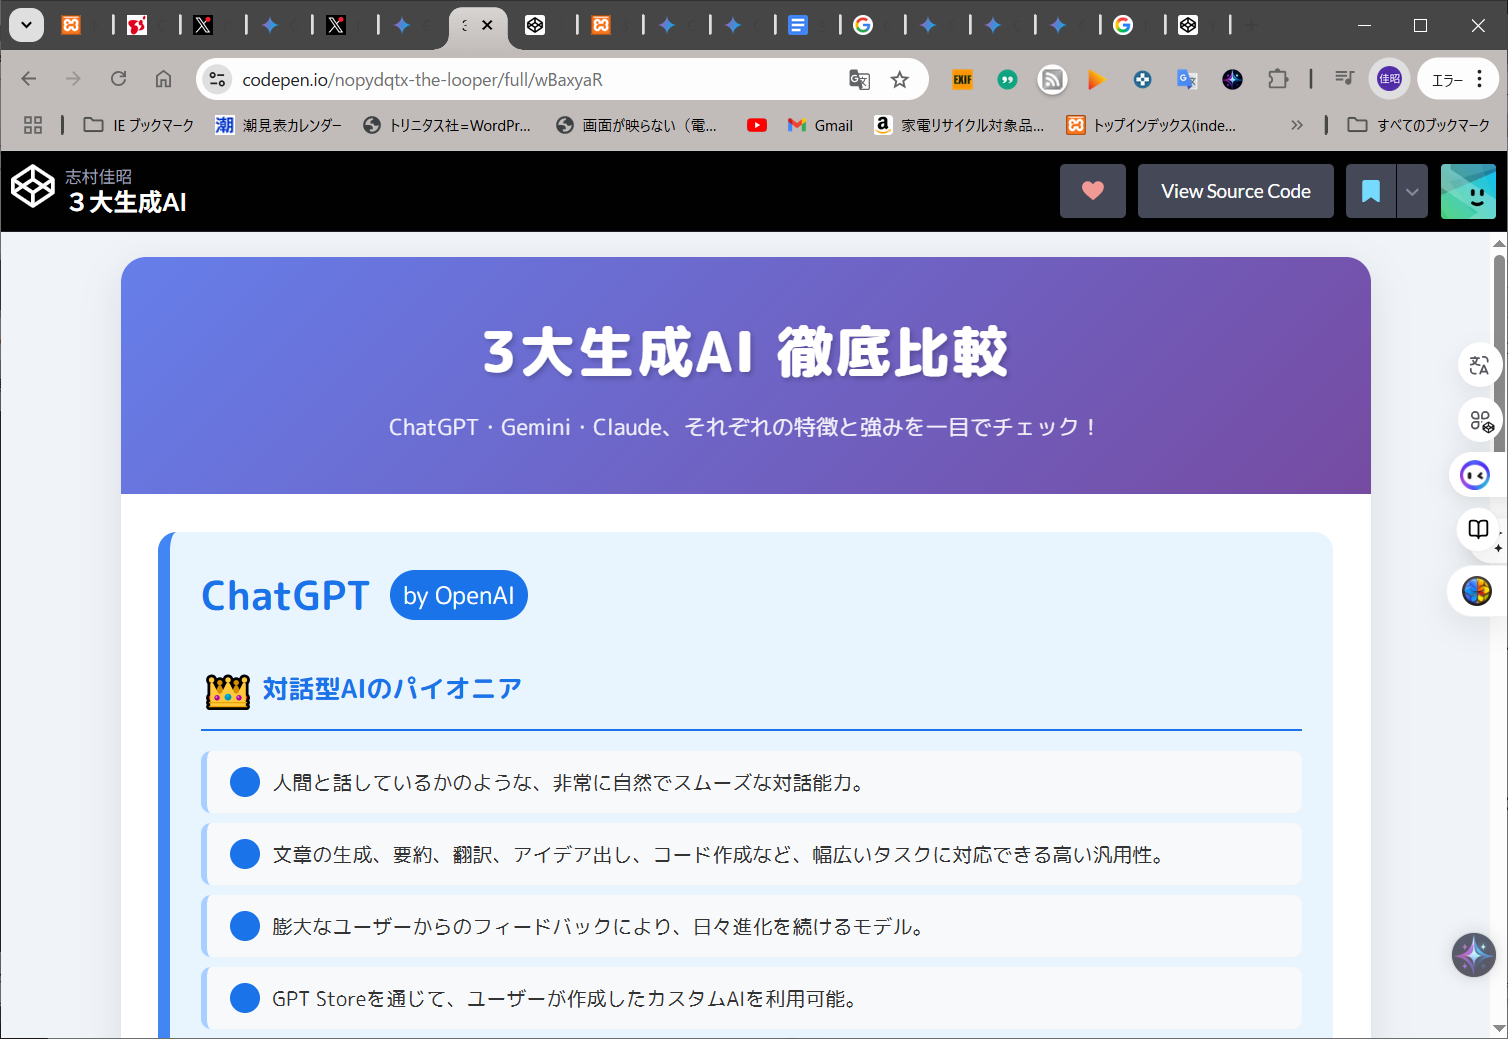
Task: Bookmark this pen on CodePen
Action: click(1371, 191)
